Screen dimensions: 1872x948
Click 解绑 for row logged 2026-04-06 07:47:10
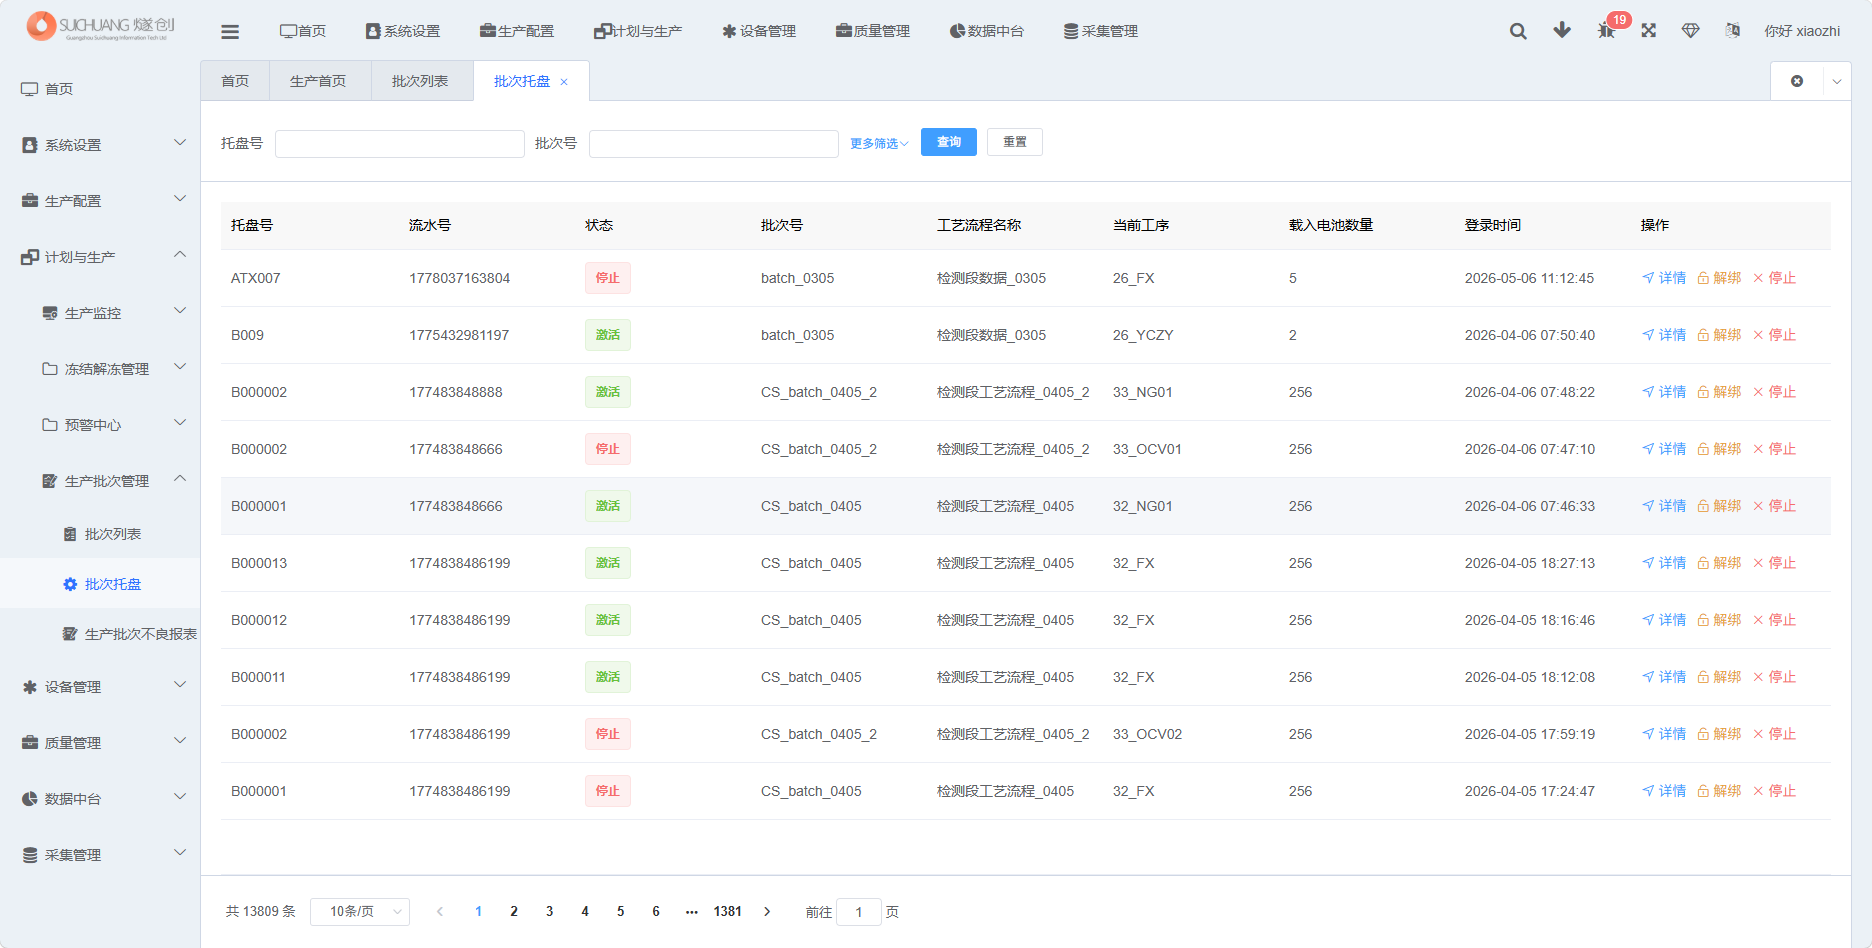[1719, 449]
